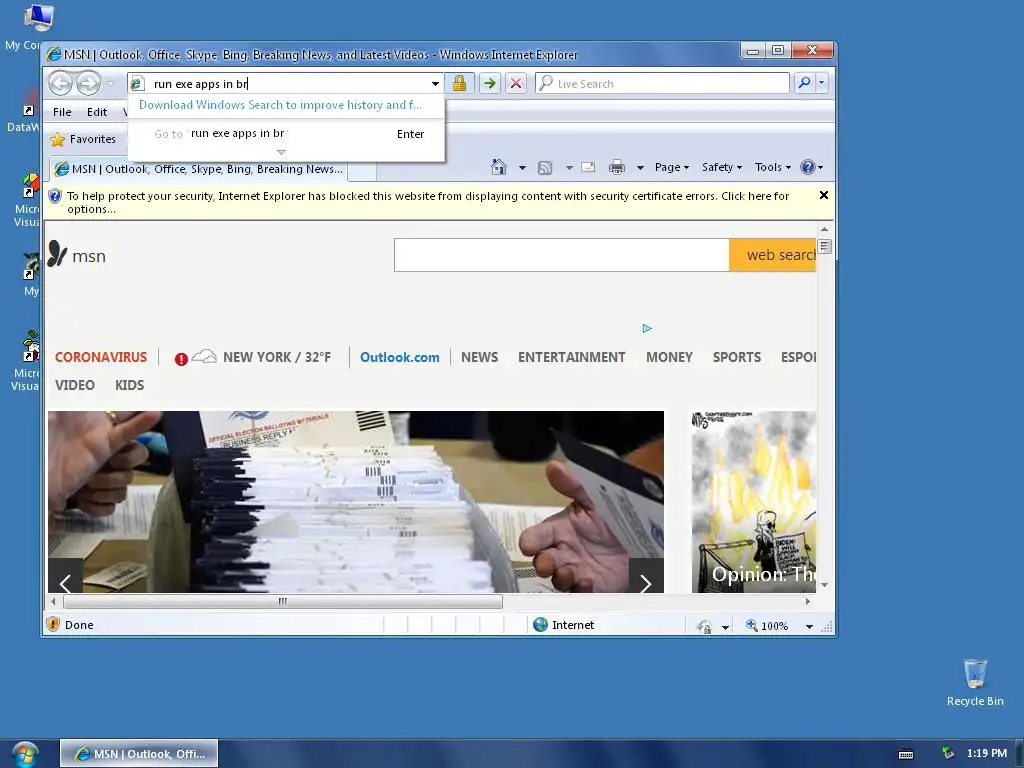The image size is (1024, 768).
Task: Click the Protected Mode status icon
Action: click(x=704, y=626)
